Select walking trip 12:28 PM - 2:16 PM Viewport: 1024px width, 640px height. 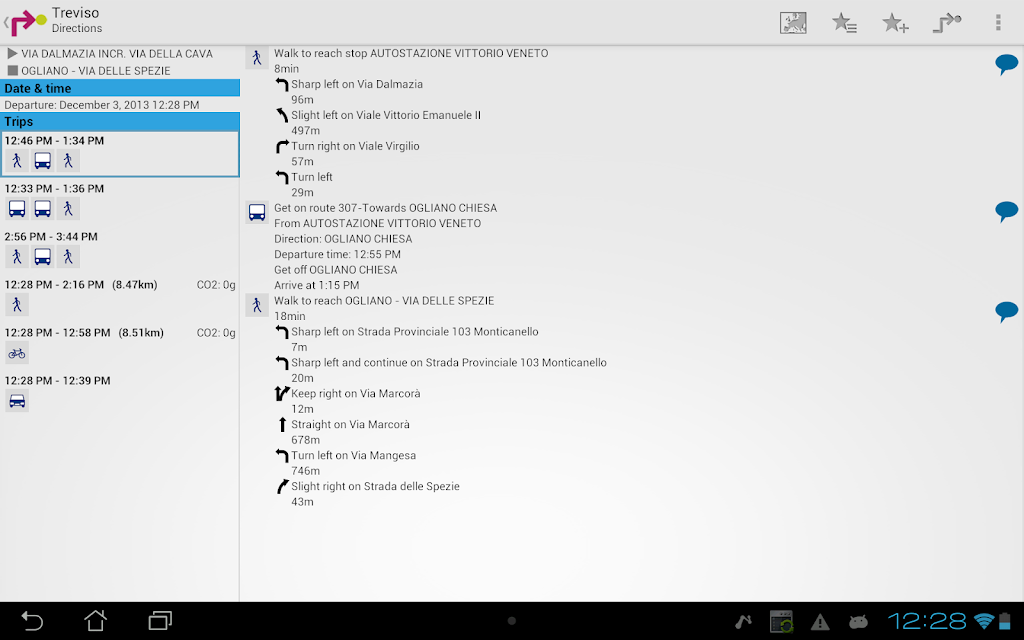pyautogui.click(x=120, y=298)
